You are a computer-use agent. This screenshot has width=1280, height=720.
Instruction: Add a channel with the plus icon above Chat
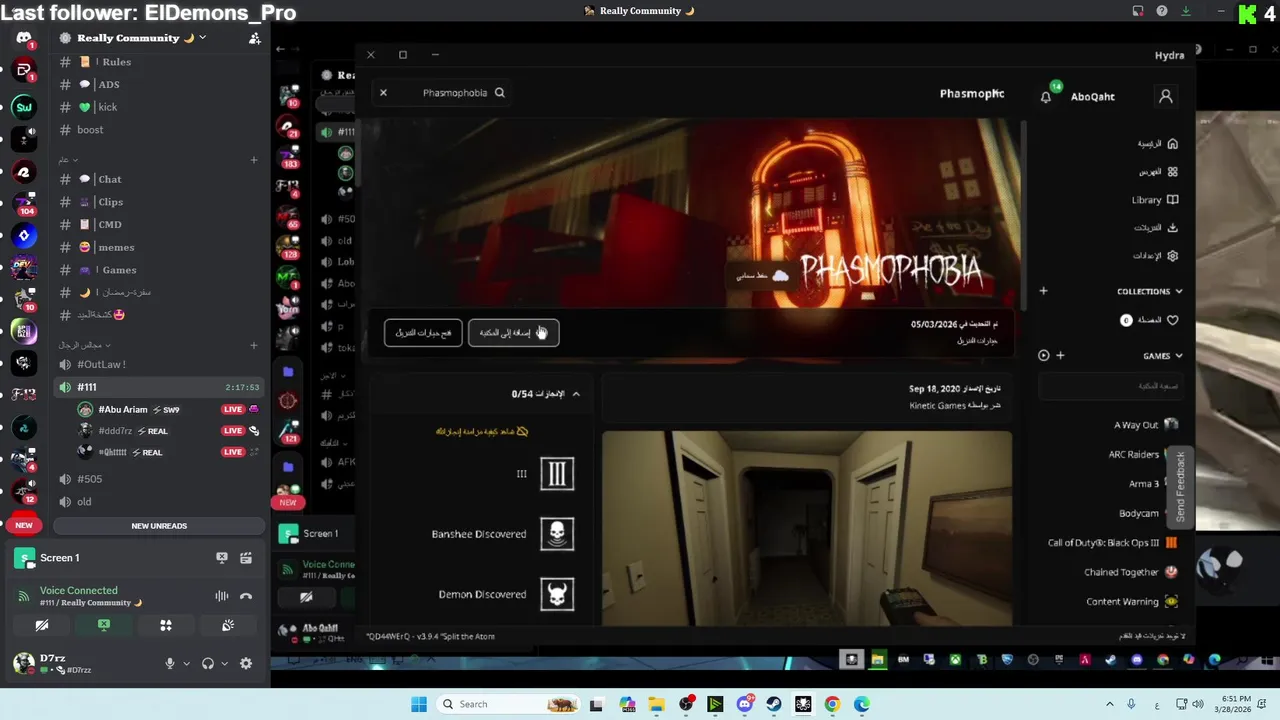tap(254, 160)
